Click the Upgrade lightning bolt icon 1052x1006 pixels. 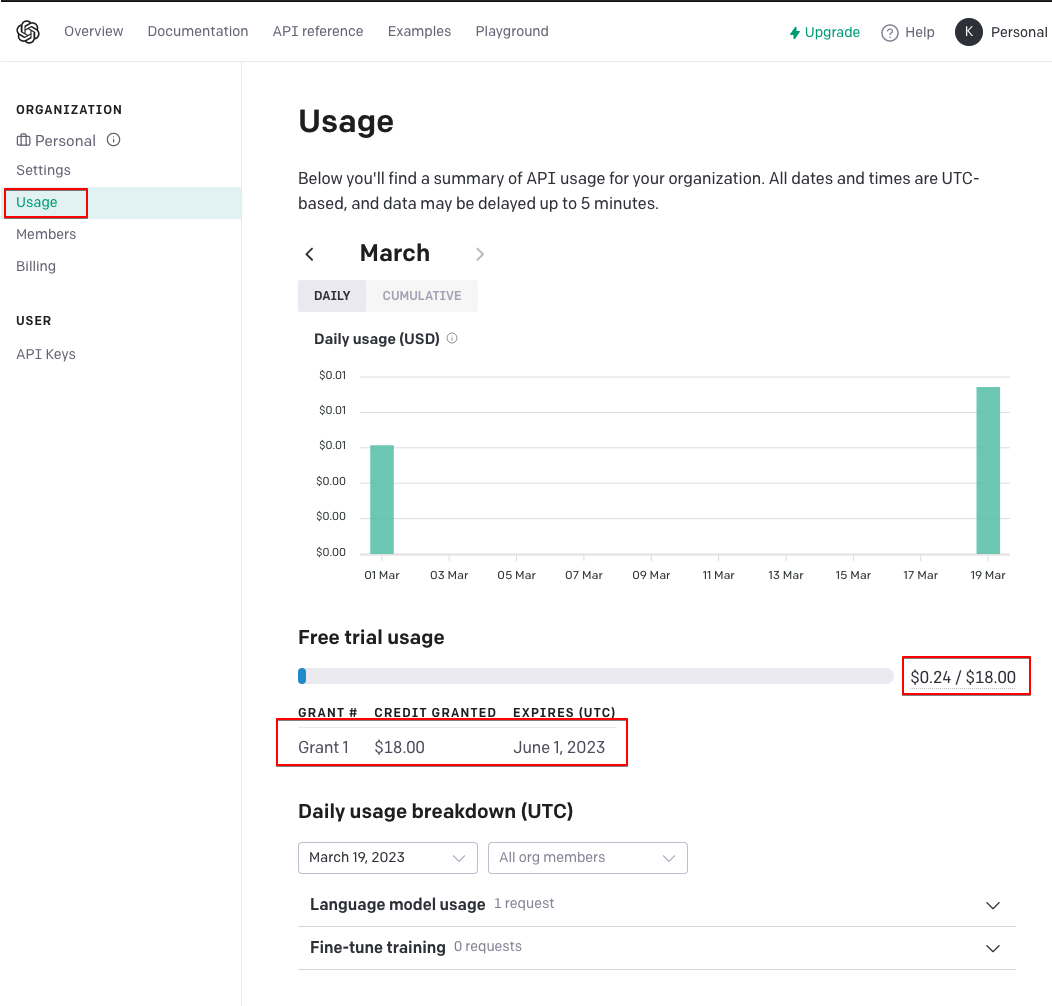coord(794,32)
